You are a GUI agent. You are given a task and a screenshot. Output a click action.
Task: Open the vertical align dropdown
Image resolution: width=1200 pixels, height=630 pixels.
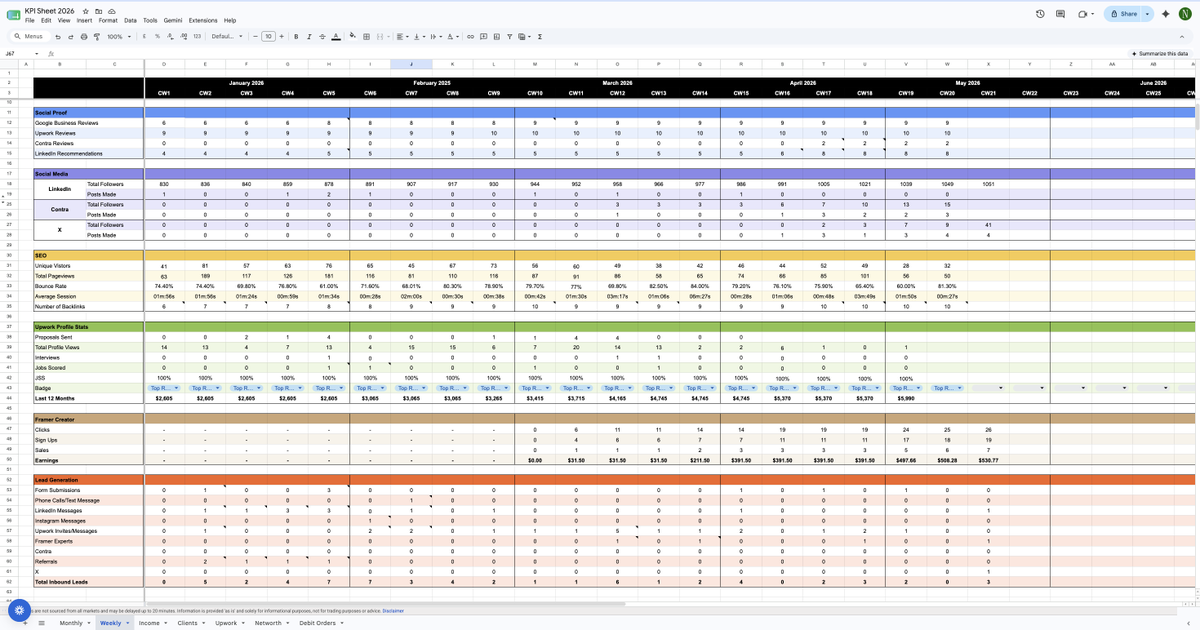click(x=418, y=36)
